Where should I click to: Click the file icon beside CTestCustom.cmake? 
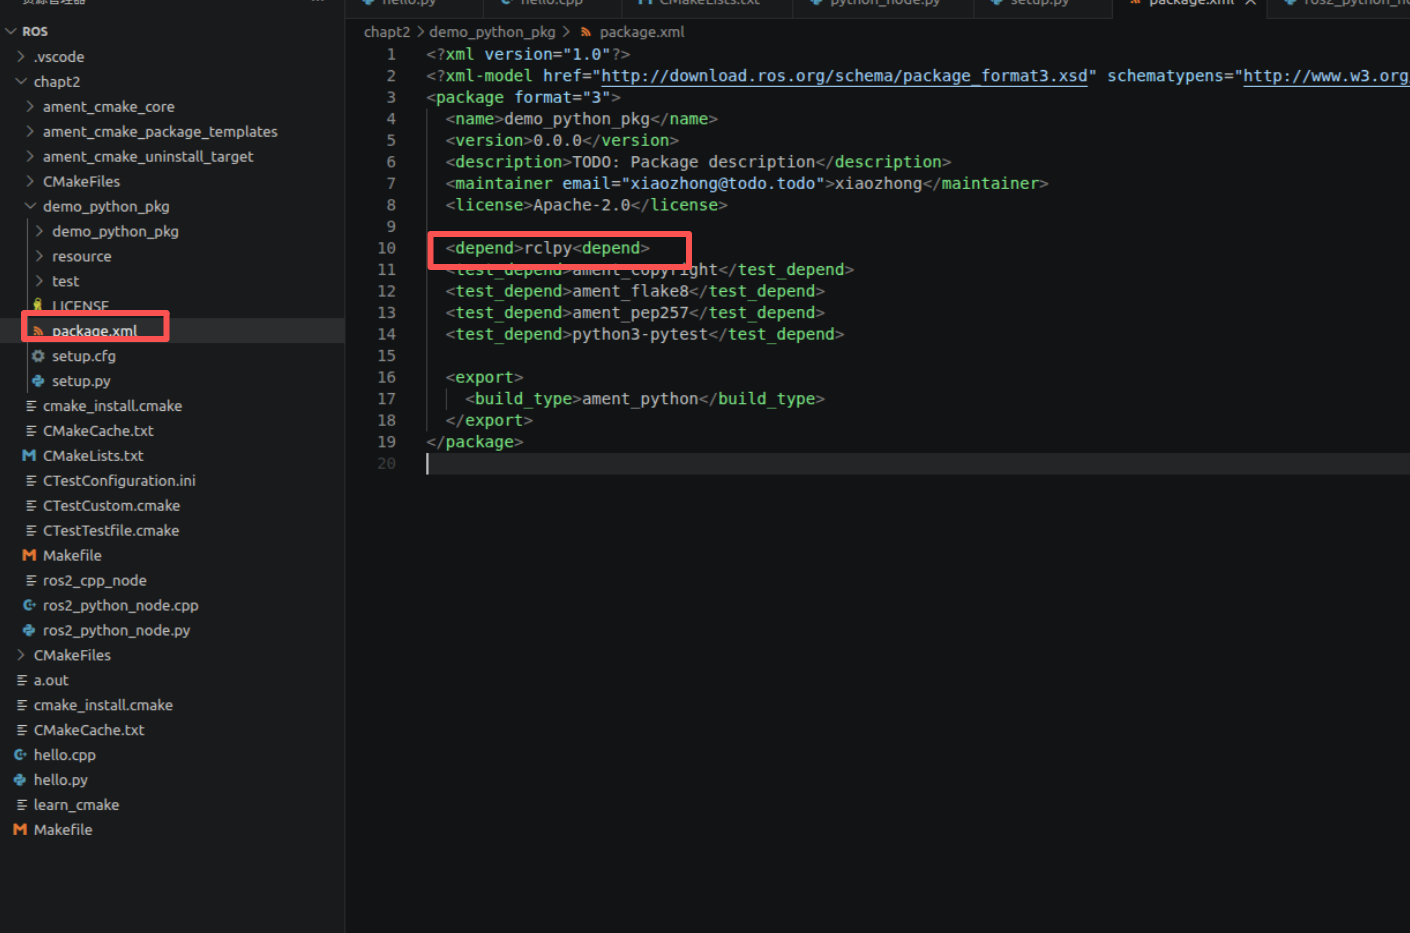pos(31,506)
